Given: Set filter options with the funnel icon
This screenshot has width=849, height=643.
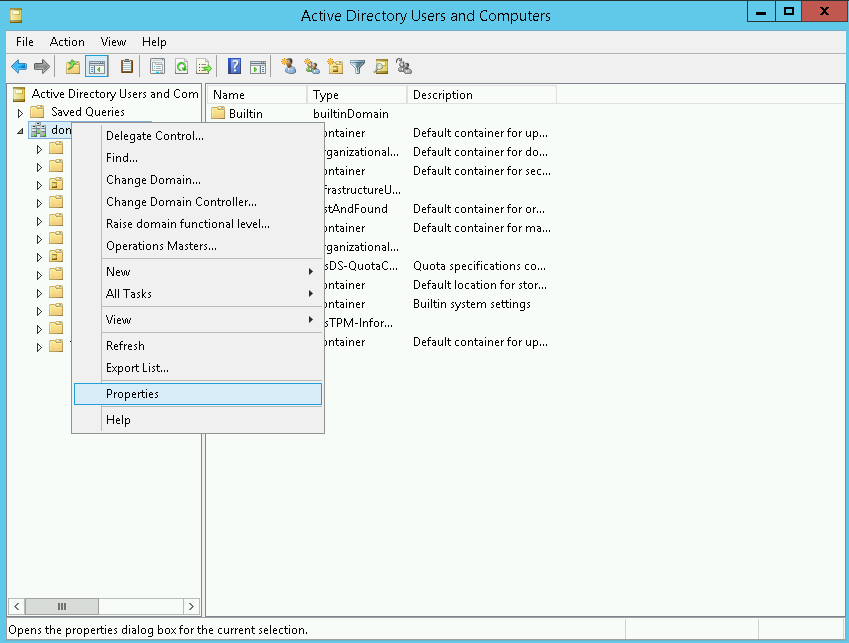Looking at the screenshot, I should pos(357,67).
